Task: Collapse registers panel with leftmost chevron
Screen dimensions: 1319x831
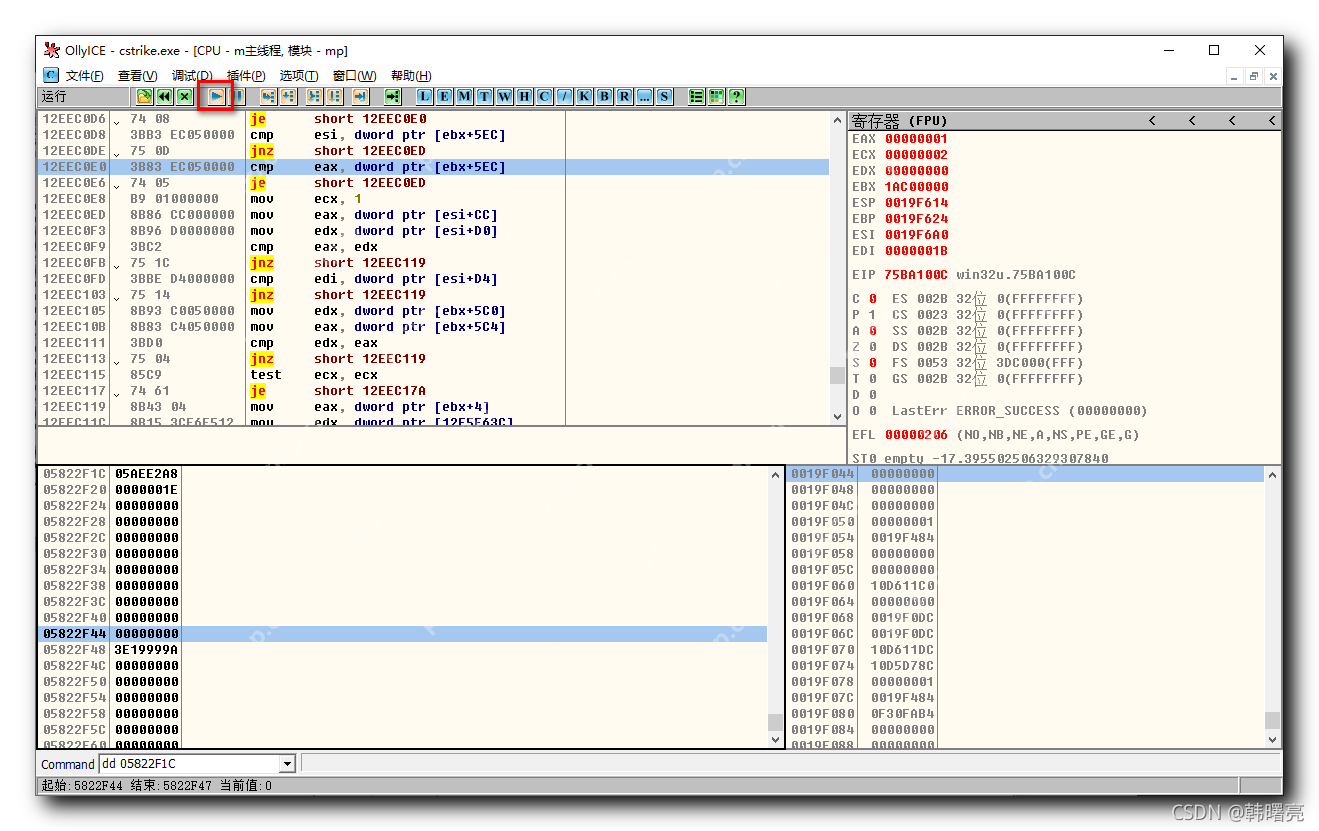Action: point(1151,120)
